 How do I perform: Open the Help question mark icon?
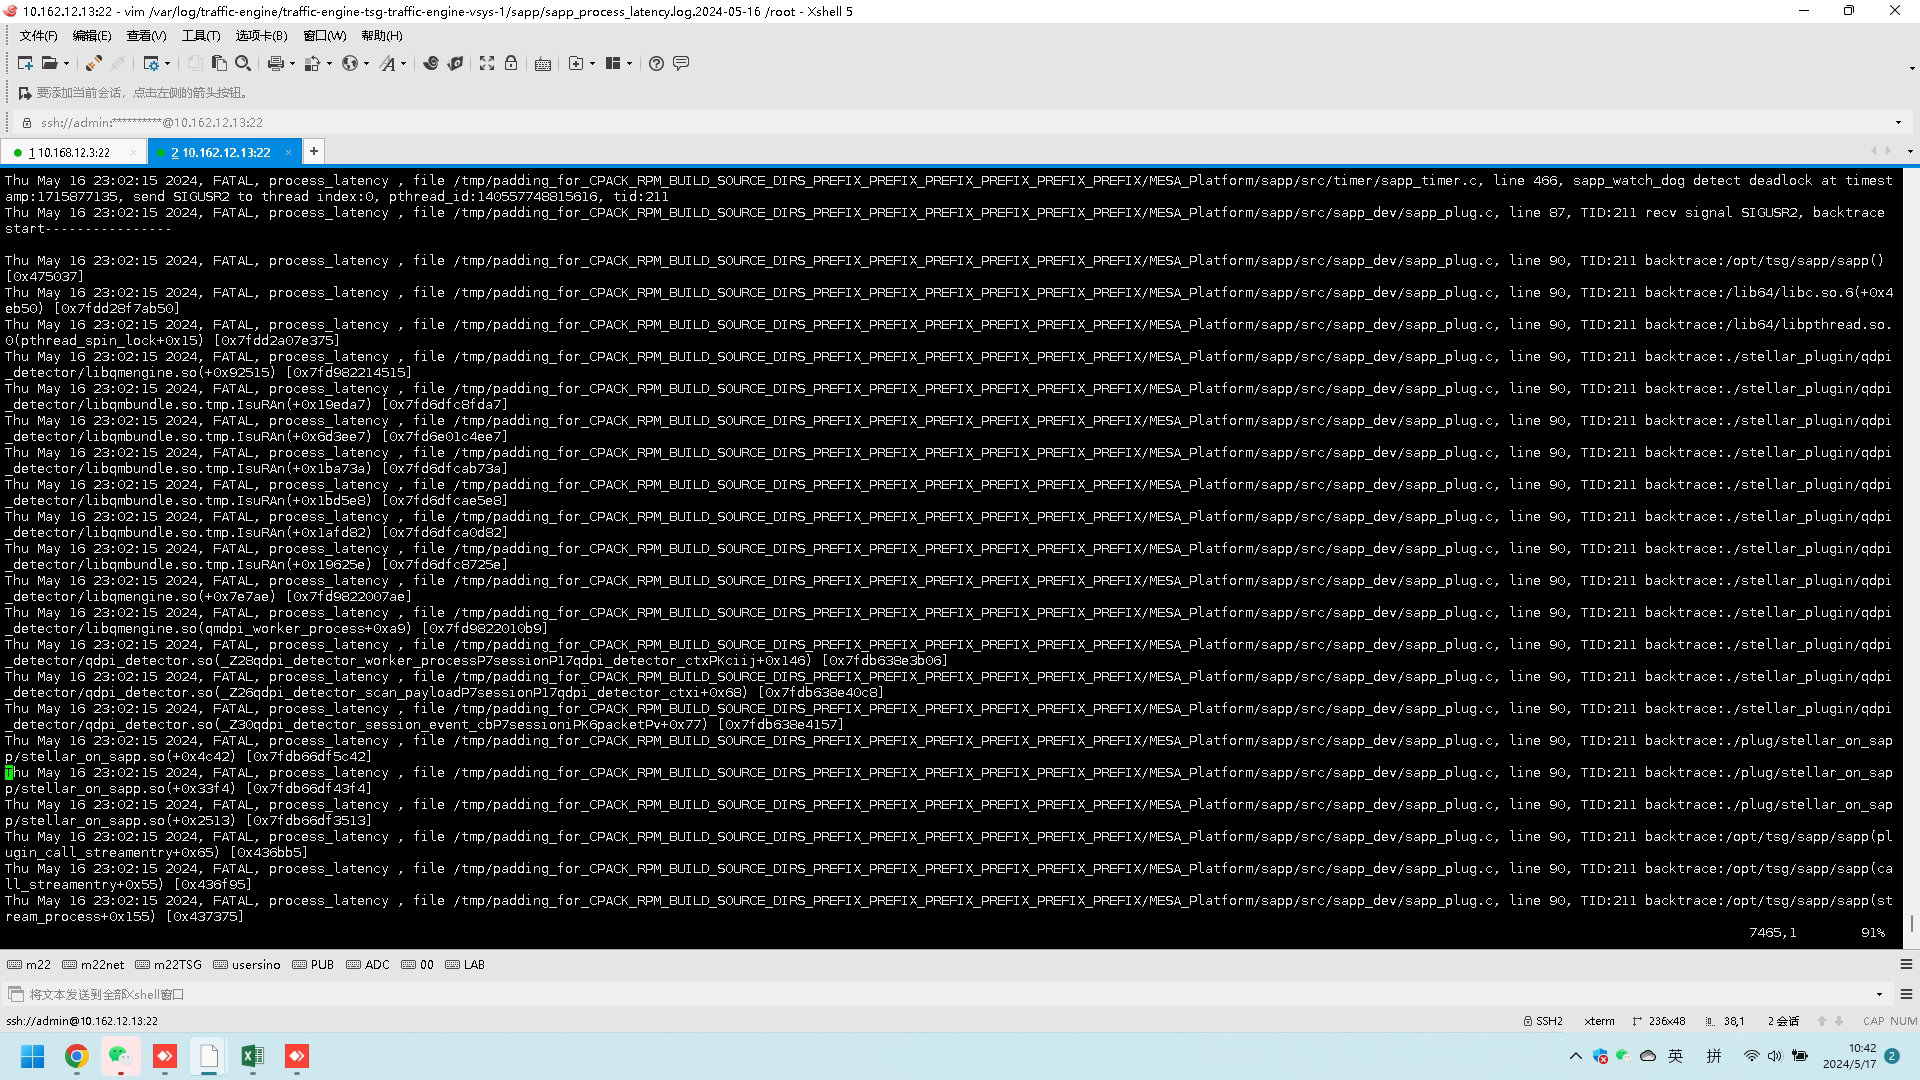click(x=656, y=63)
